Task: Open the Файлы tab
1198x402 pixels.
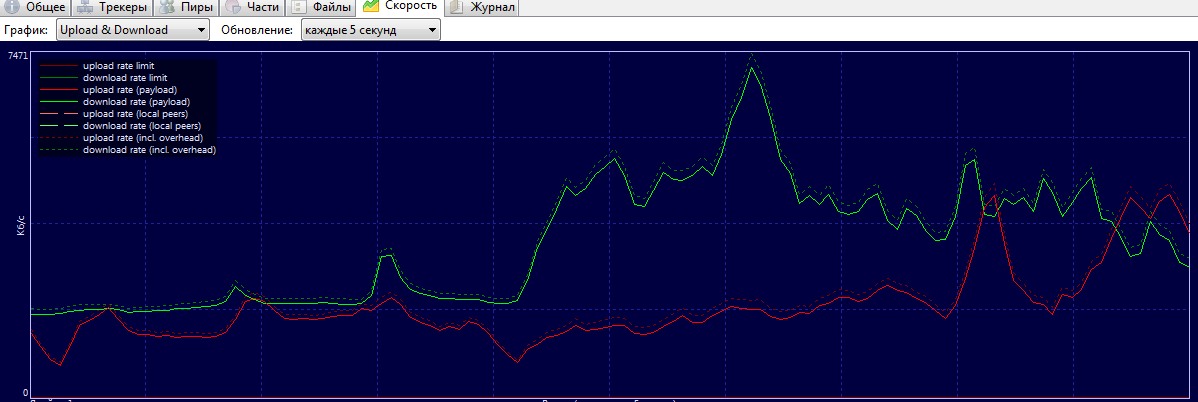Action: 322,8
